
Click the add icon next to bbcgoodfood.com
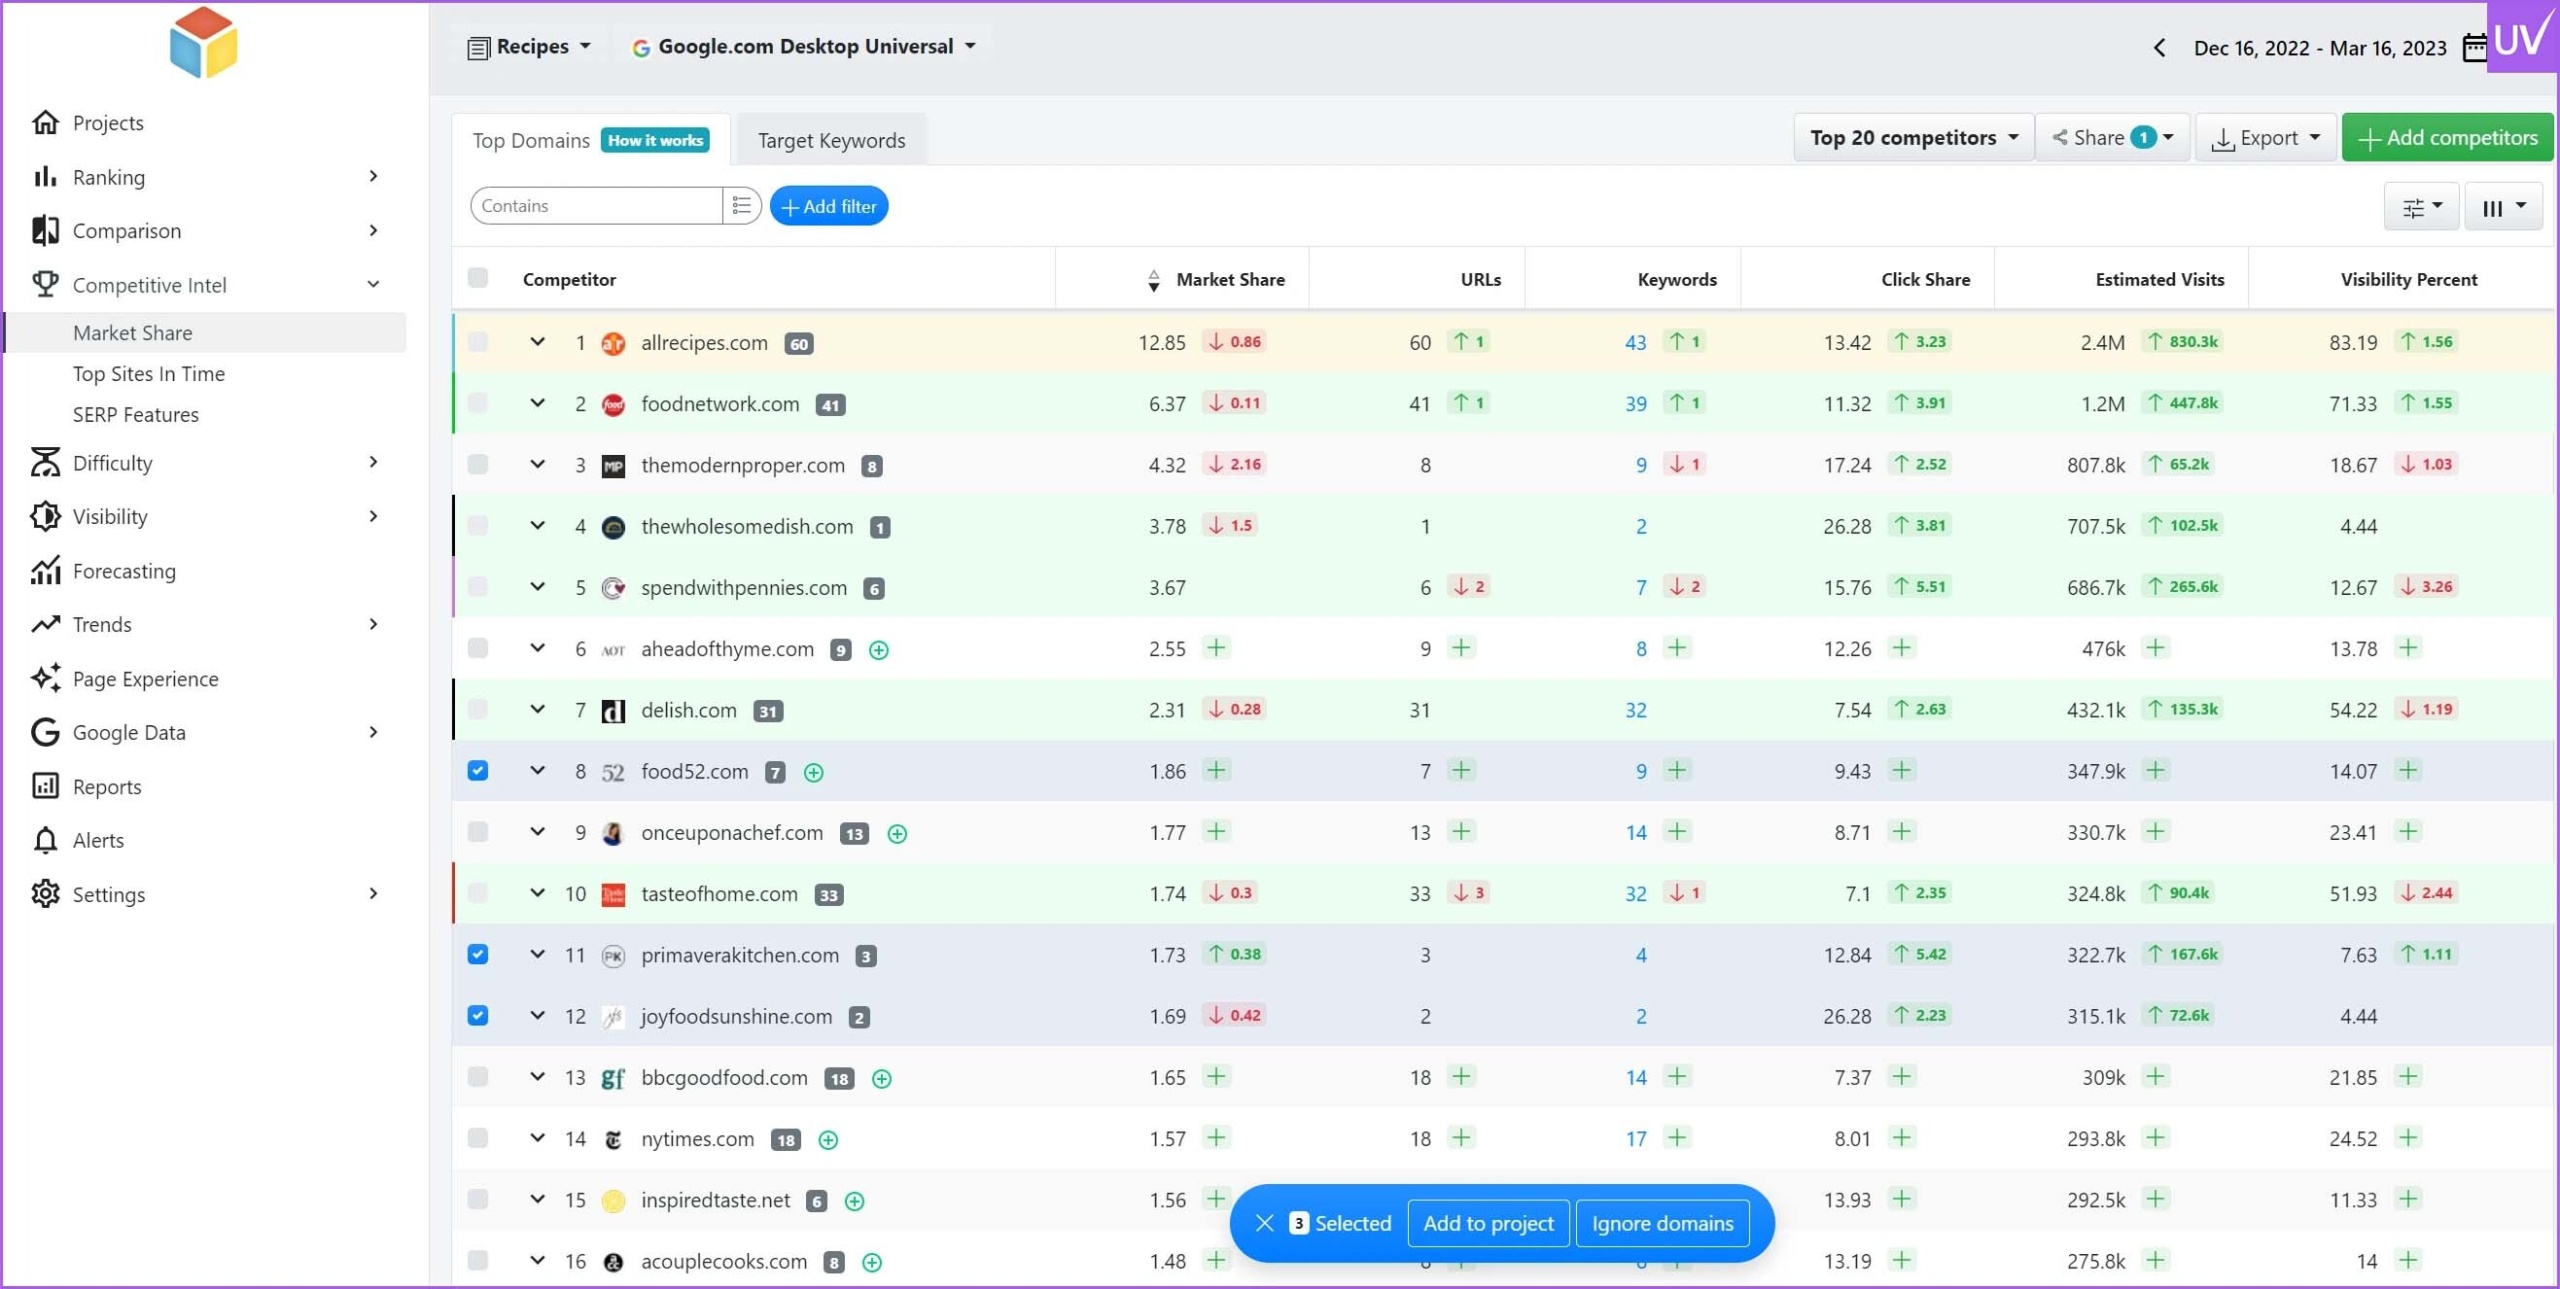[x=882, y=1078]
